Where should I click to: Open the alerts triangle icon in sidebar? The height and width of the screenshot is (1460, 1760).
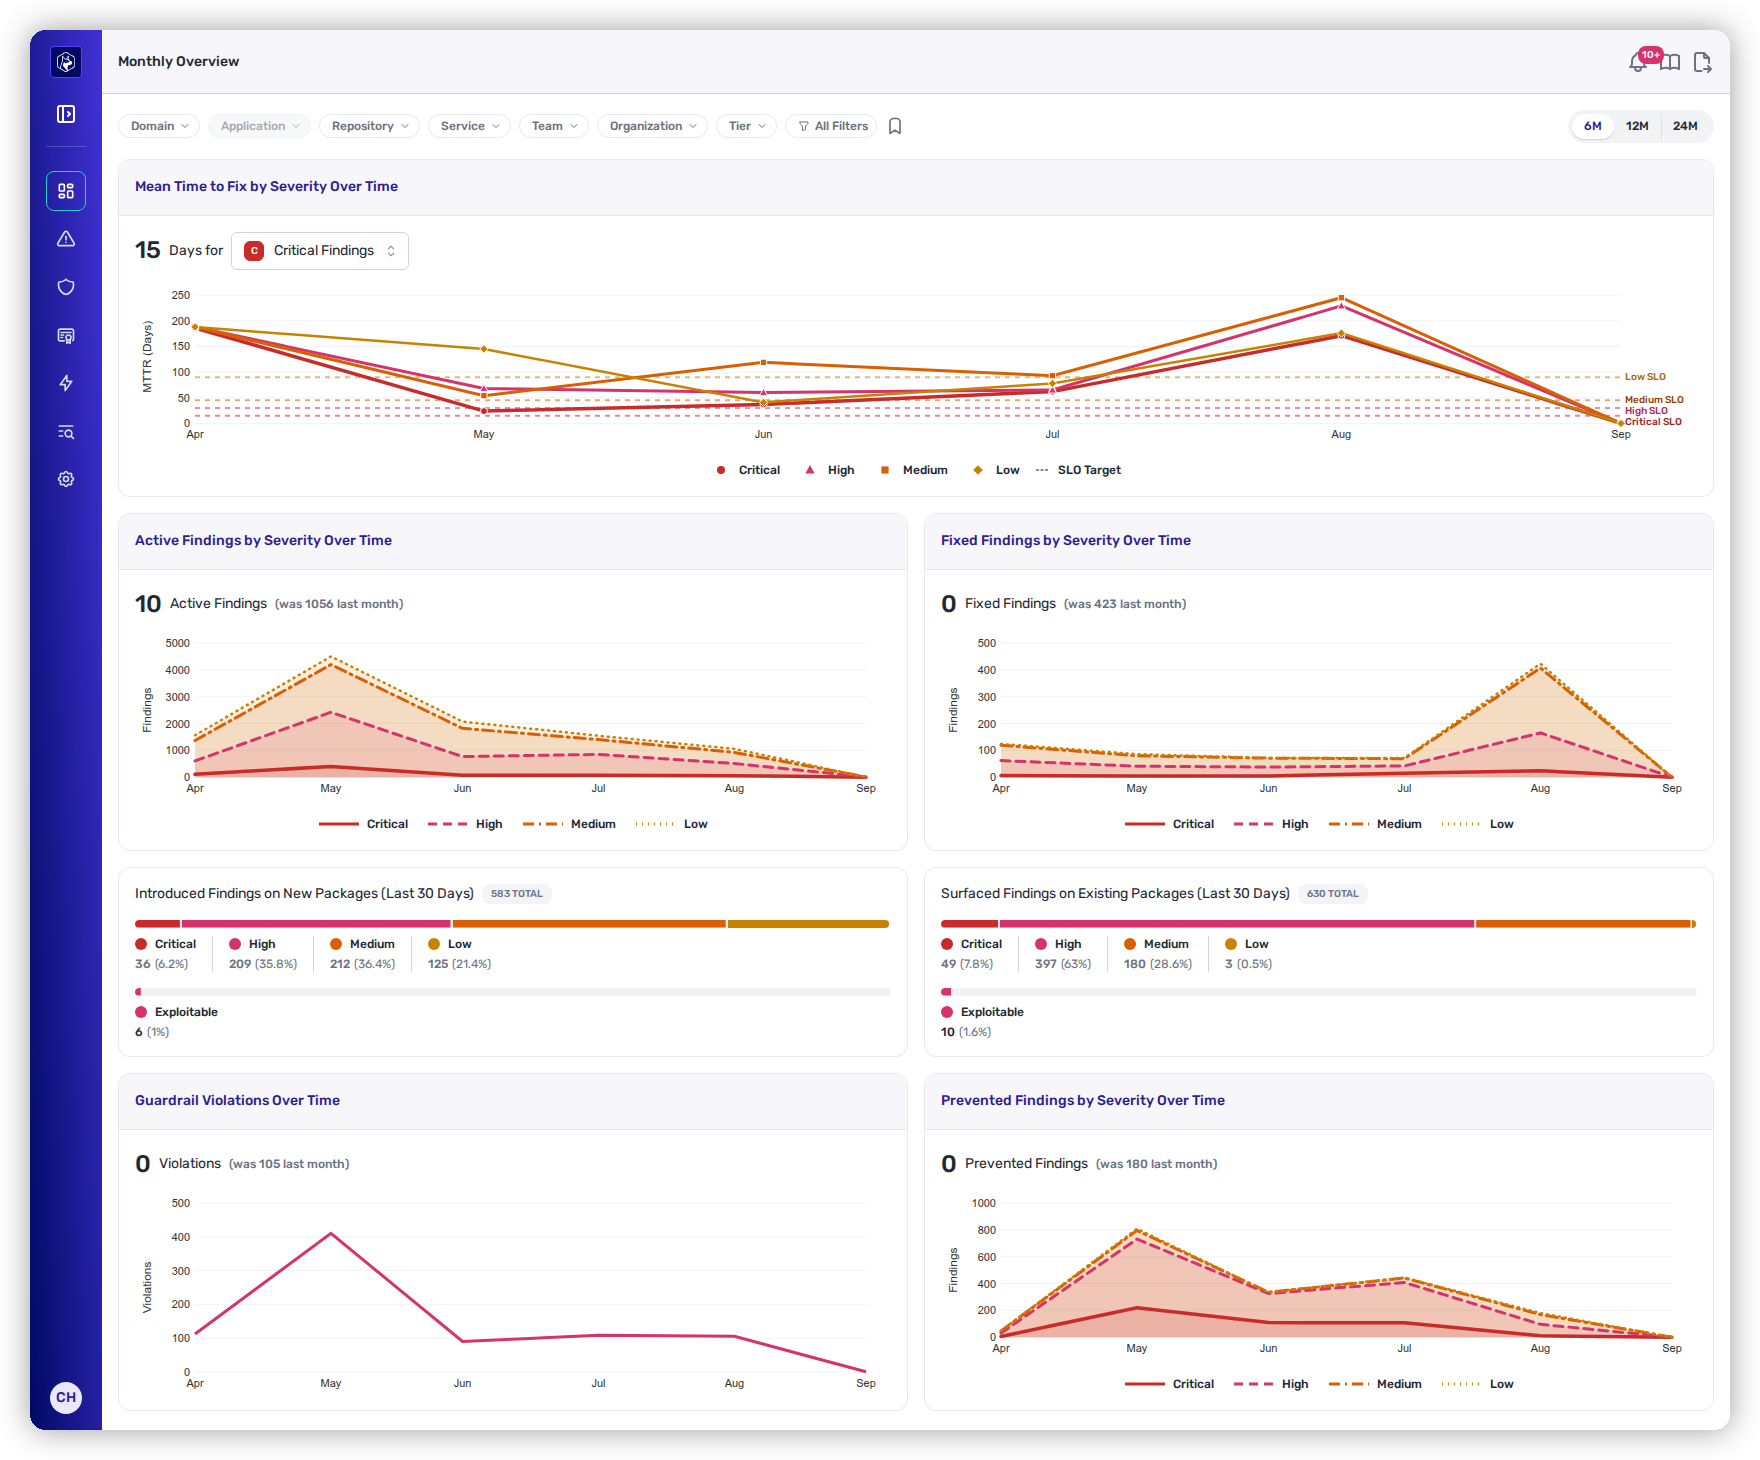pyautogui.click(x=66, y=239)
